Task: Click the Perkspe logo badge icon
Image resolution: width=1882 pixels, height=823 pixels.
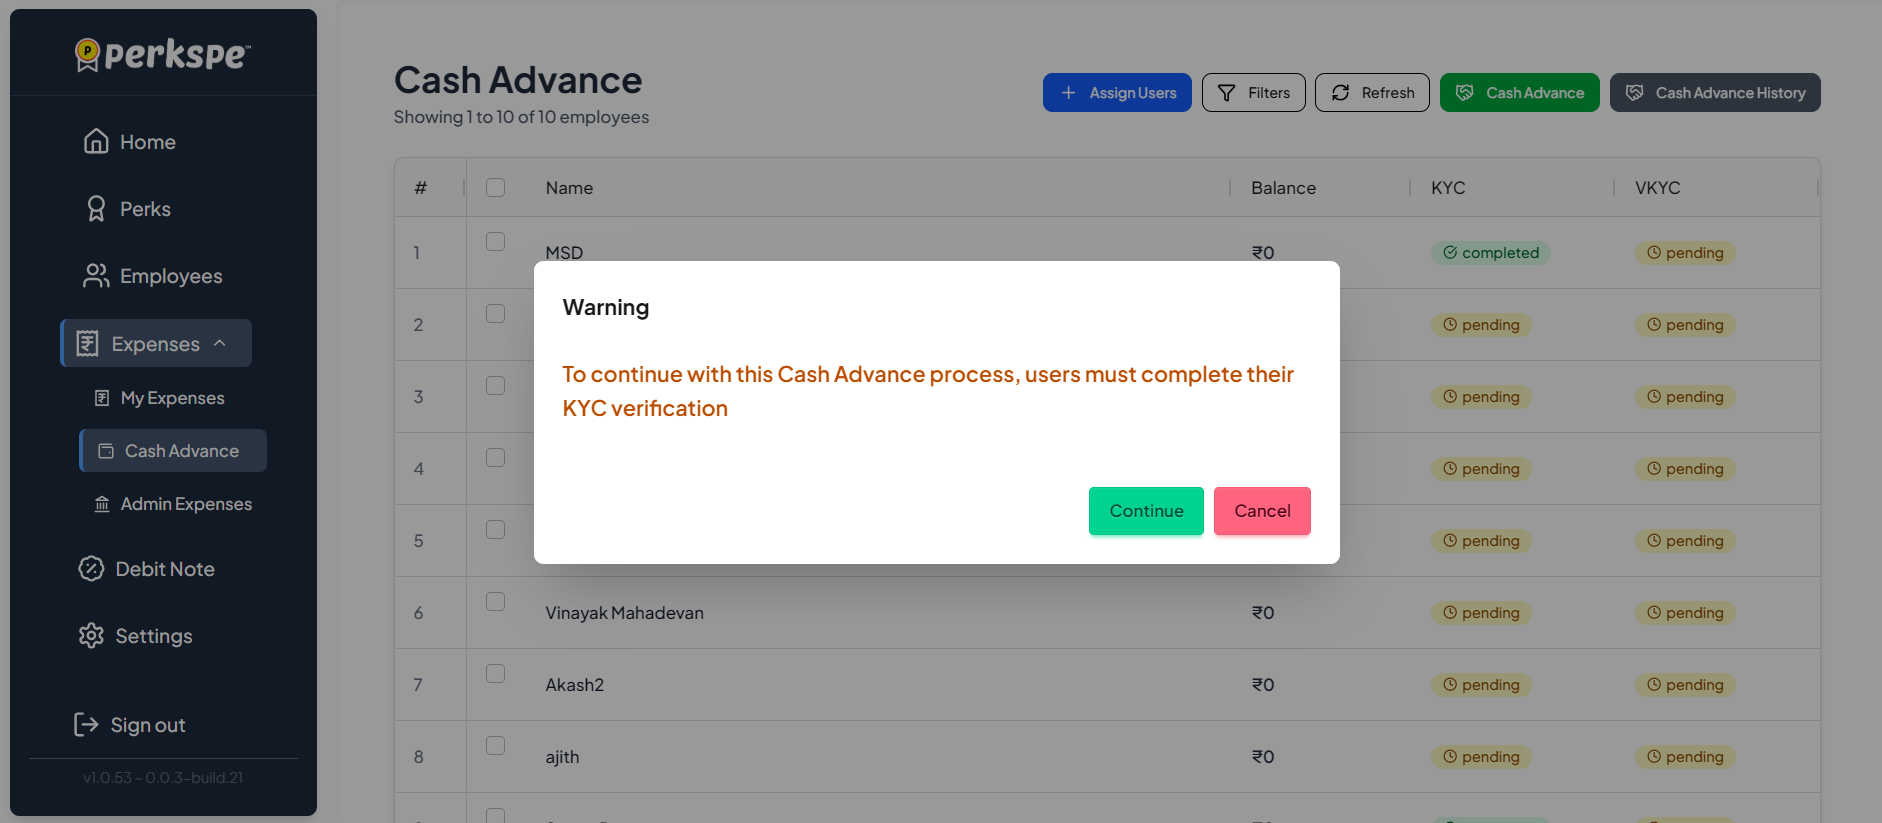Action: click(87, 53)
